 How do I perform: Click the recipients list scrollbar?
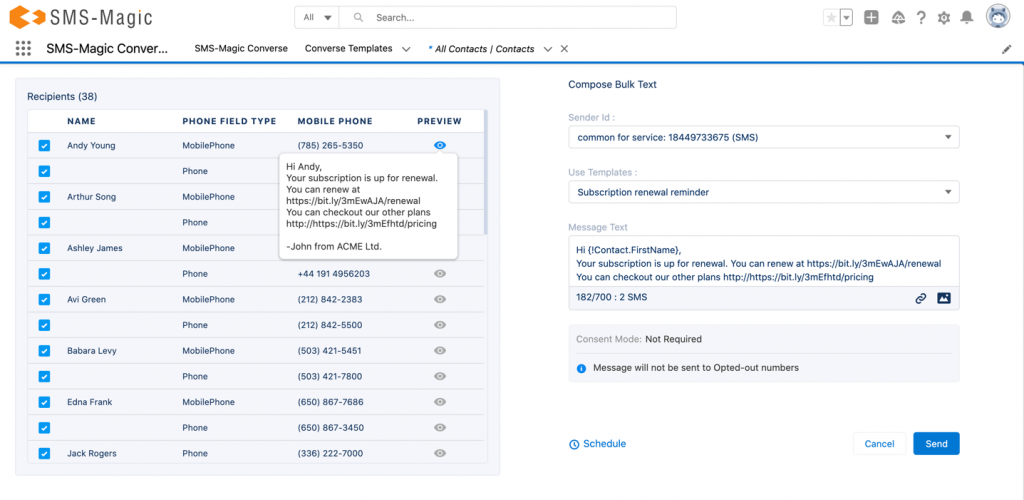(x=485, y=172)
